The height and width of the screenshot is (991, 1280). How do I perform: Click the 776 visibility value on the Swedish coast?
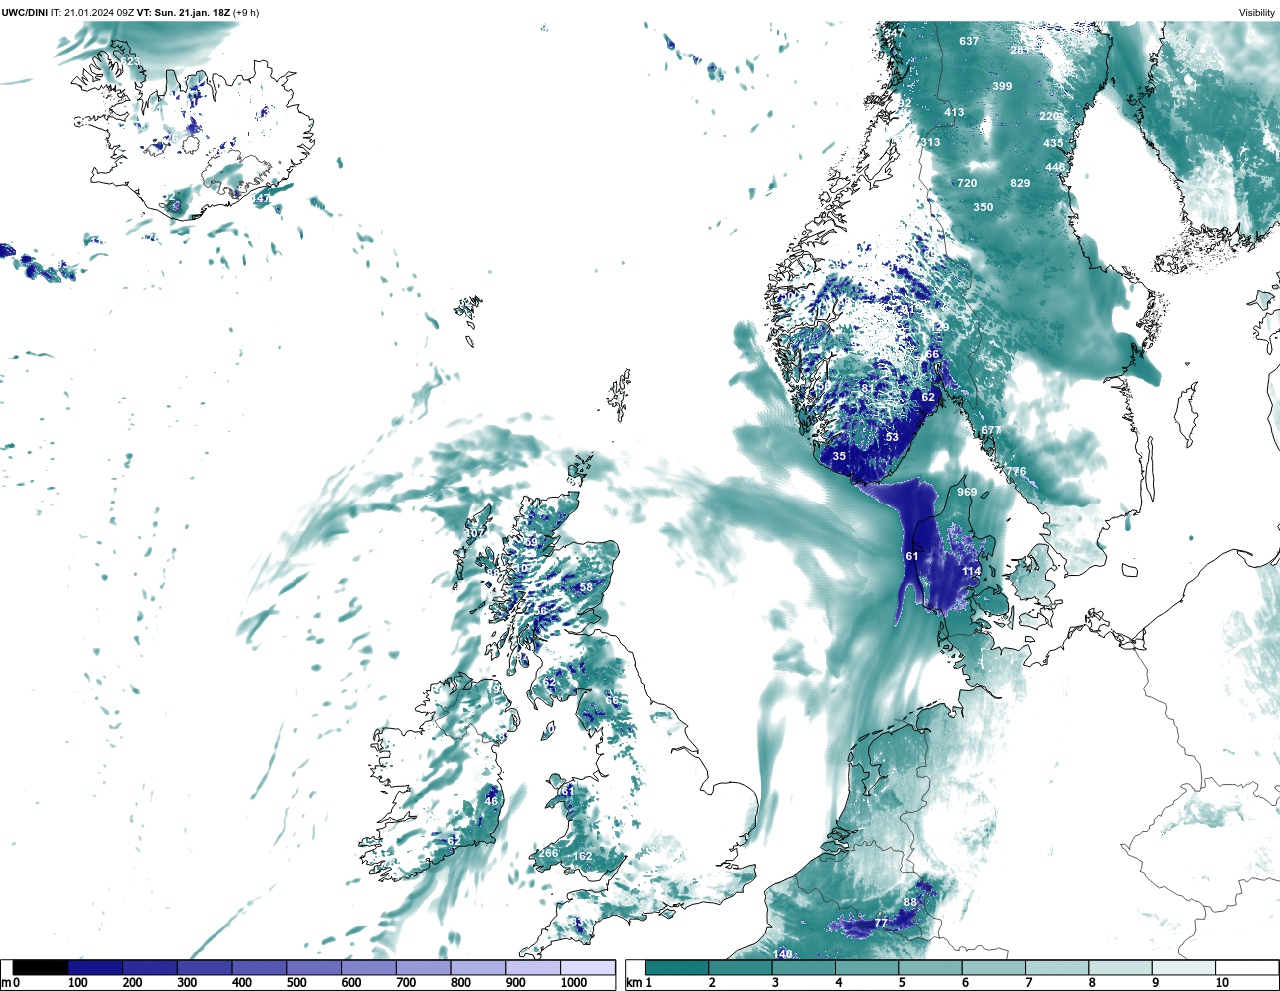tap(1016, 471)
